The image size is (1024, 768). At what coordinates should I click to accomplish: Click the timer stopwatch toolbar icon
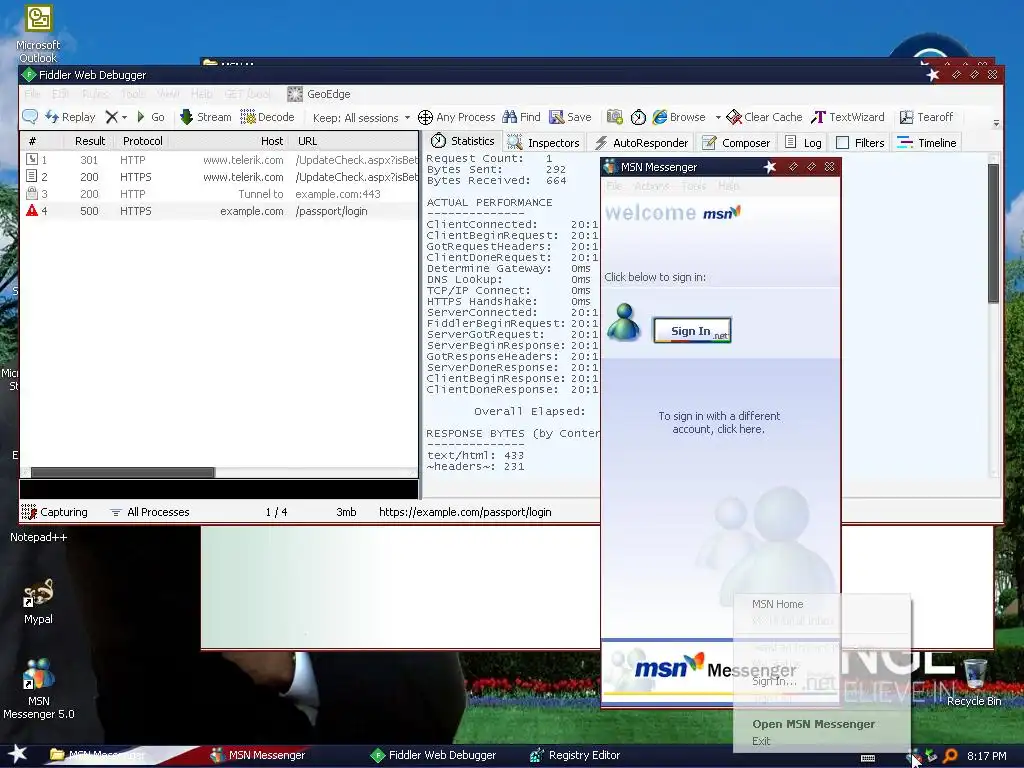click(x=638, y=118)
